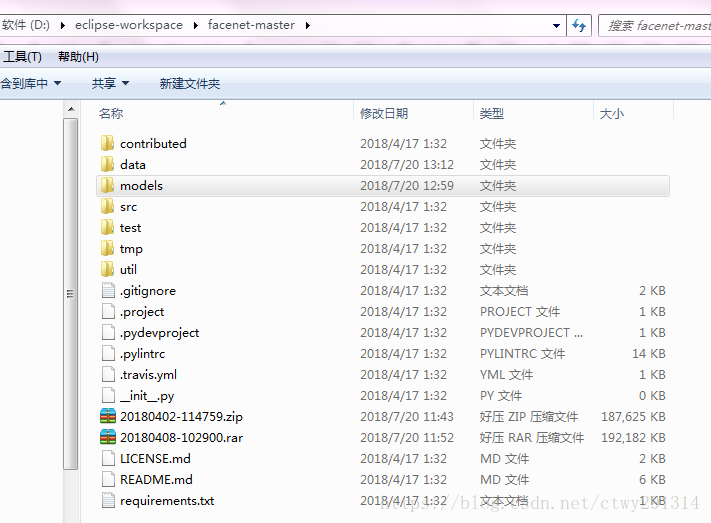Expand the arrow after 软件 (D:) breadcrumb
Image resolution: width=711 pixels, height=523 pixels.
pos(63,25)
